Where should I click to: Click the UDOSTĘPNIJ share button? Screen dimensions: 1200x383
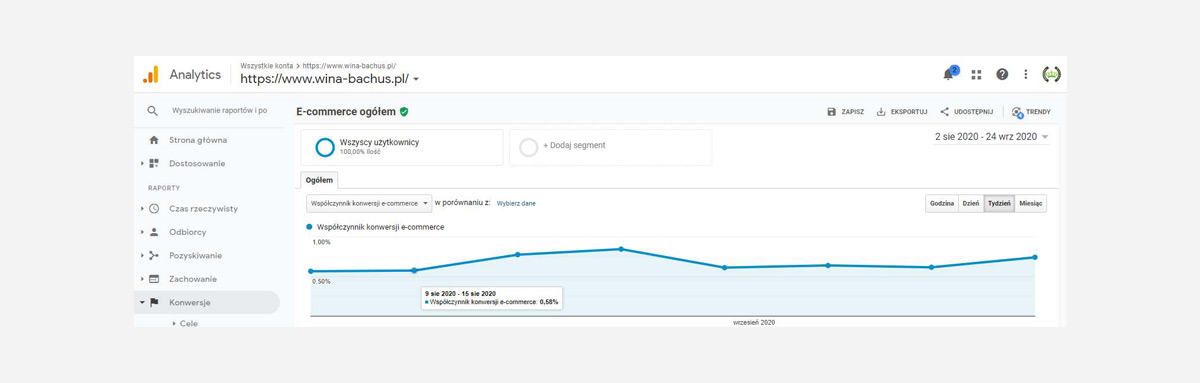[x=966, y=112]
